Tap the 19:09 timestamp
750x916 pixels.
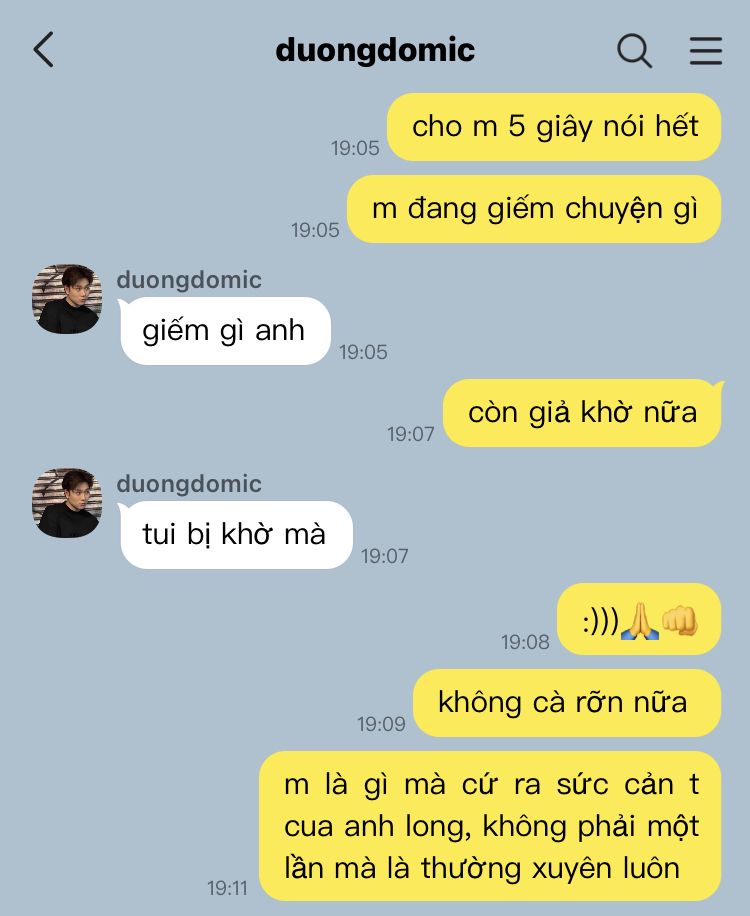pyautogui.click(x=381, y=724)
